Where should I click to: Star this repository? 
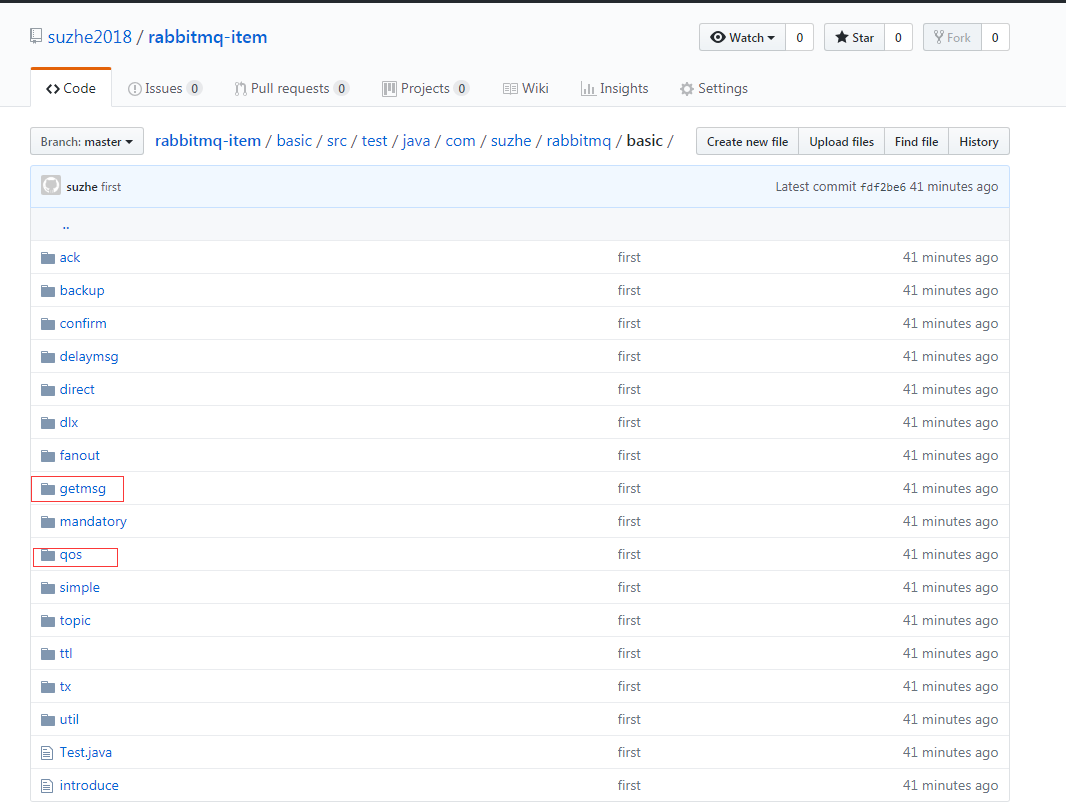pyautogui.click(x=855, y=37)
